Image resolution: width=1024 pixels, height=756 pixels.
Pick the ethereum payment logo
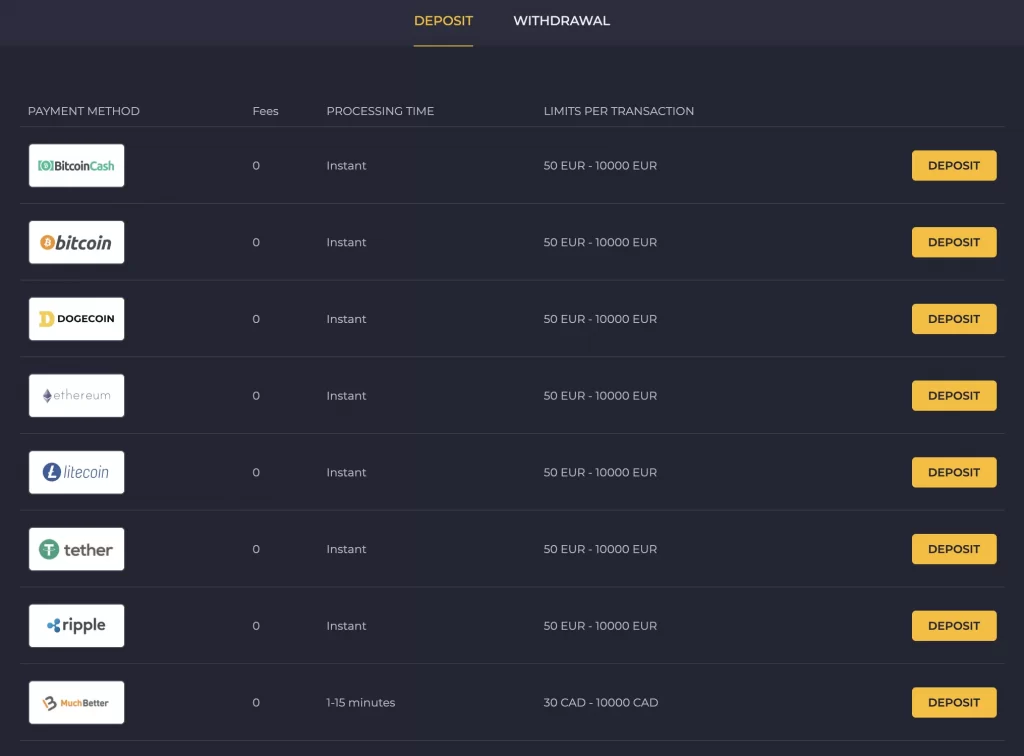76,396
